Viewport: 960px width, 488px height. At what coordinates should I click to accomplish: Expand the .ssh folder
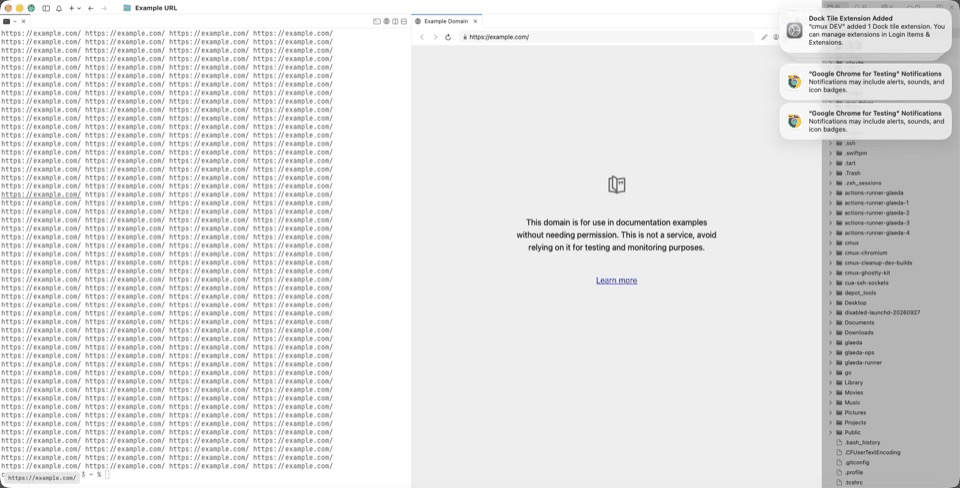(x=831, y=143)
